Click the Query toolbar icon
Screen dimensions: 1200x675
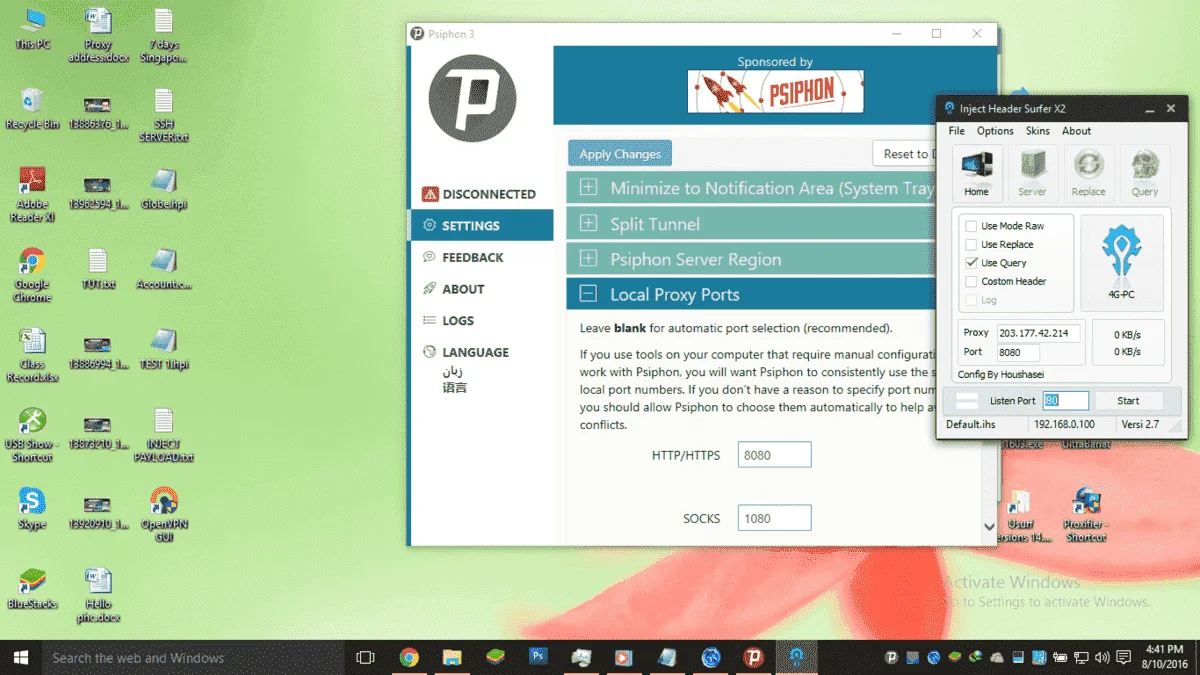coord(1144,174)
